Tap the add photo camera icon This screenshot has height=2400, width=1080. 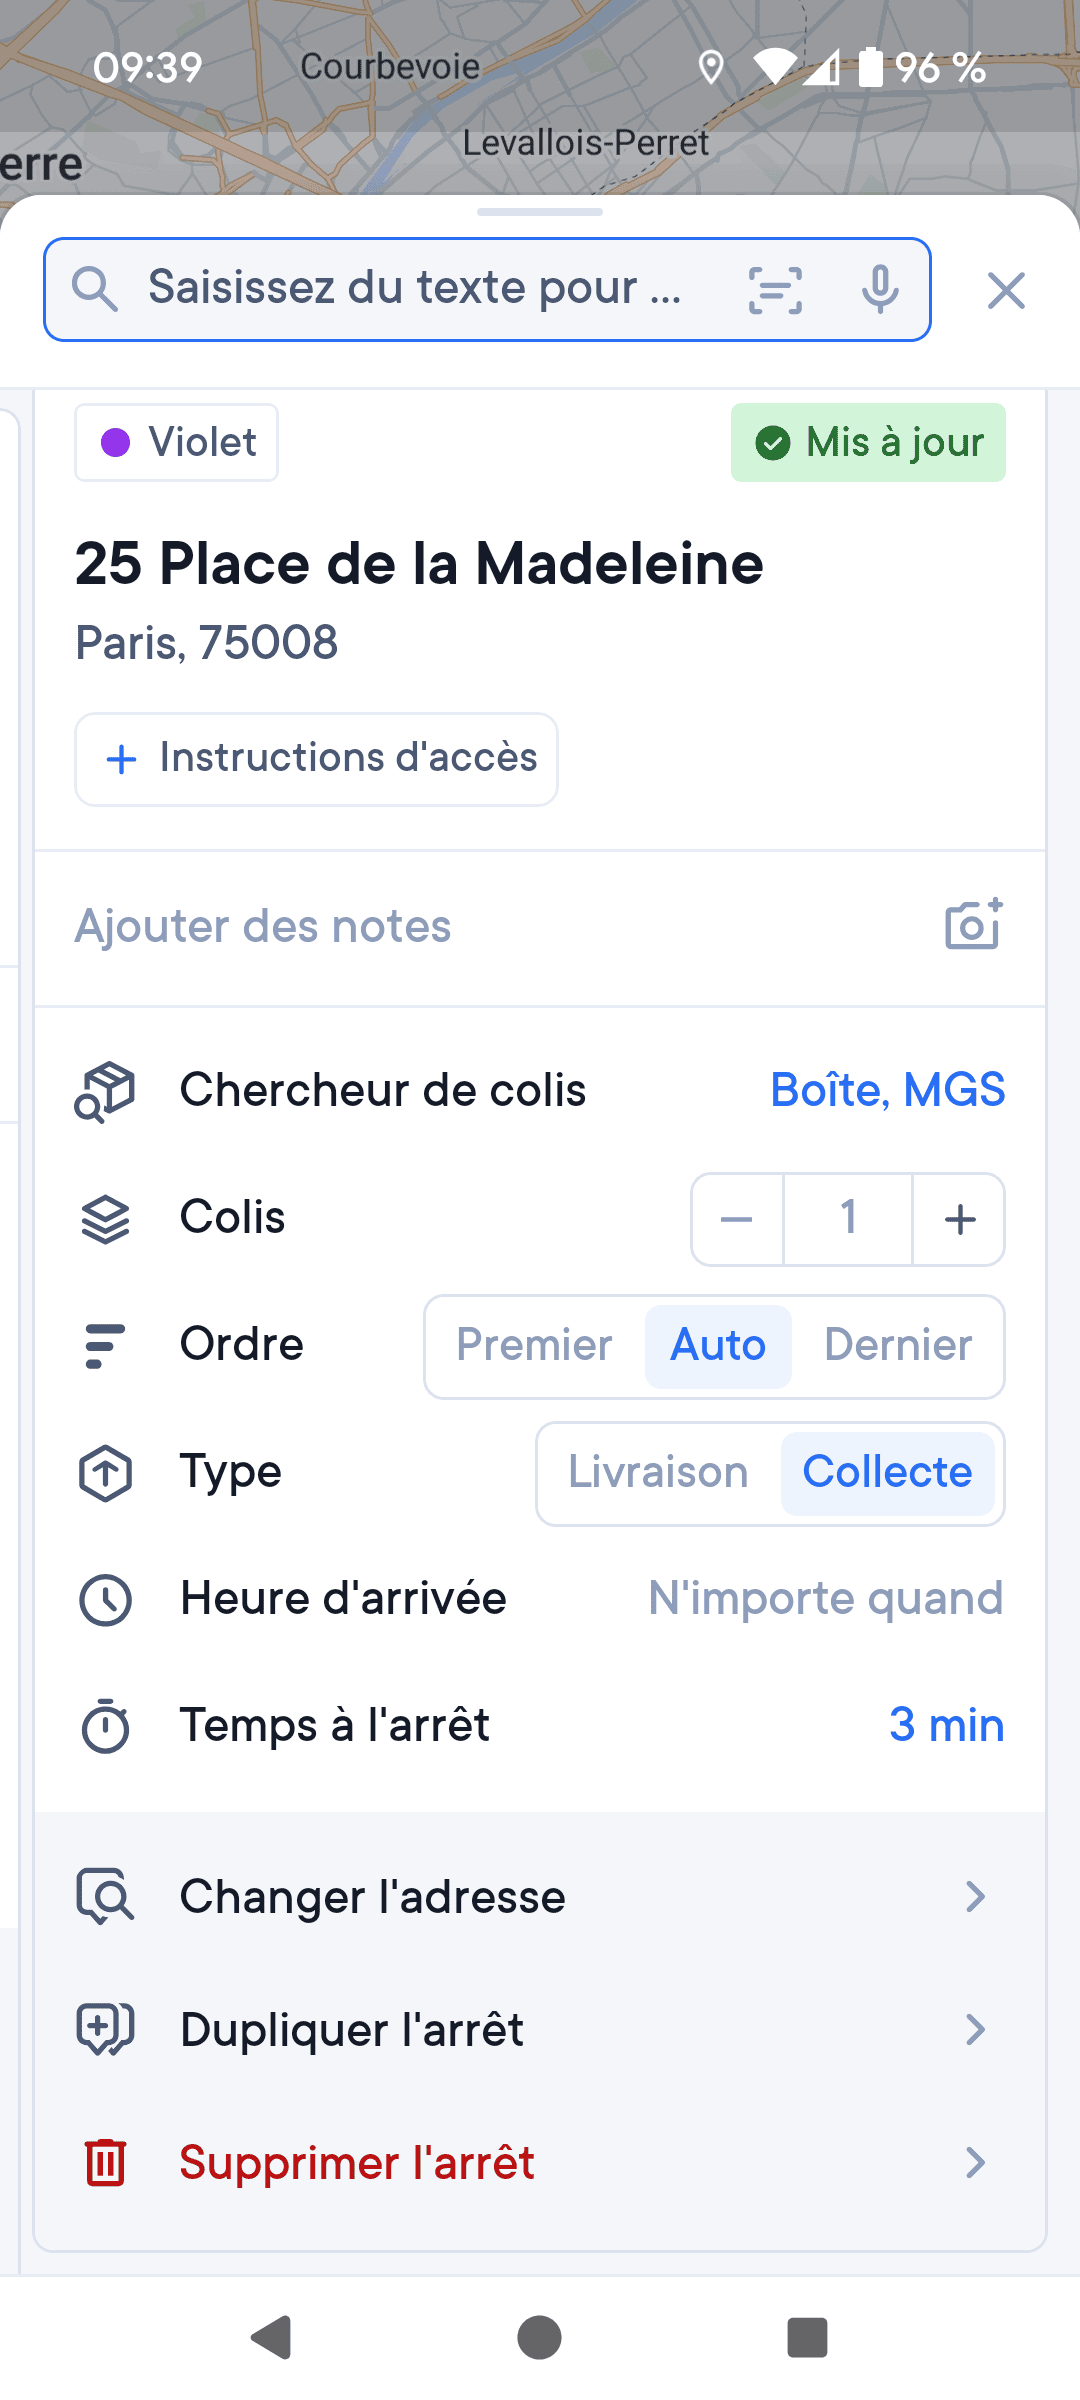973,924
